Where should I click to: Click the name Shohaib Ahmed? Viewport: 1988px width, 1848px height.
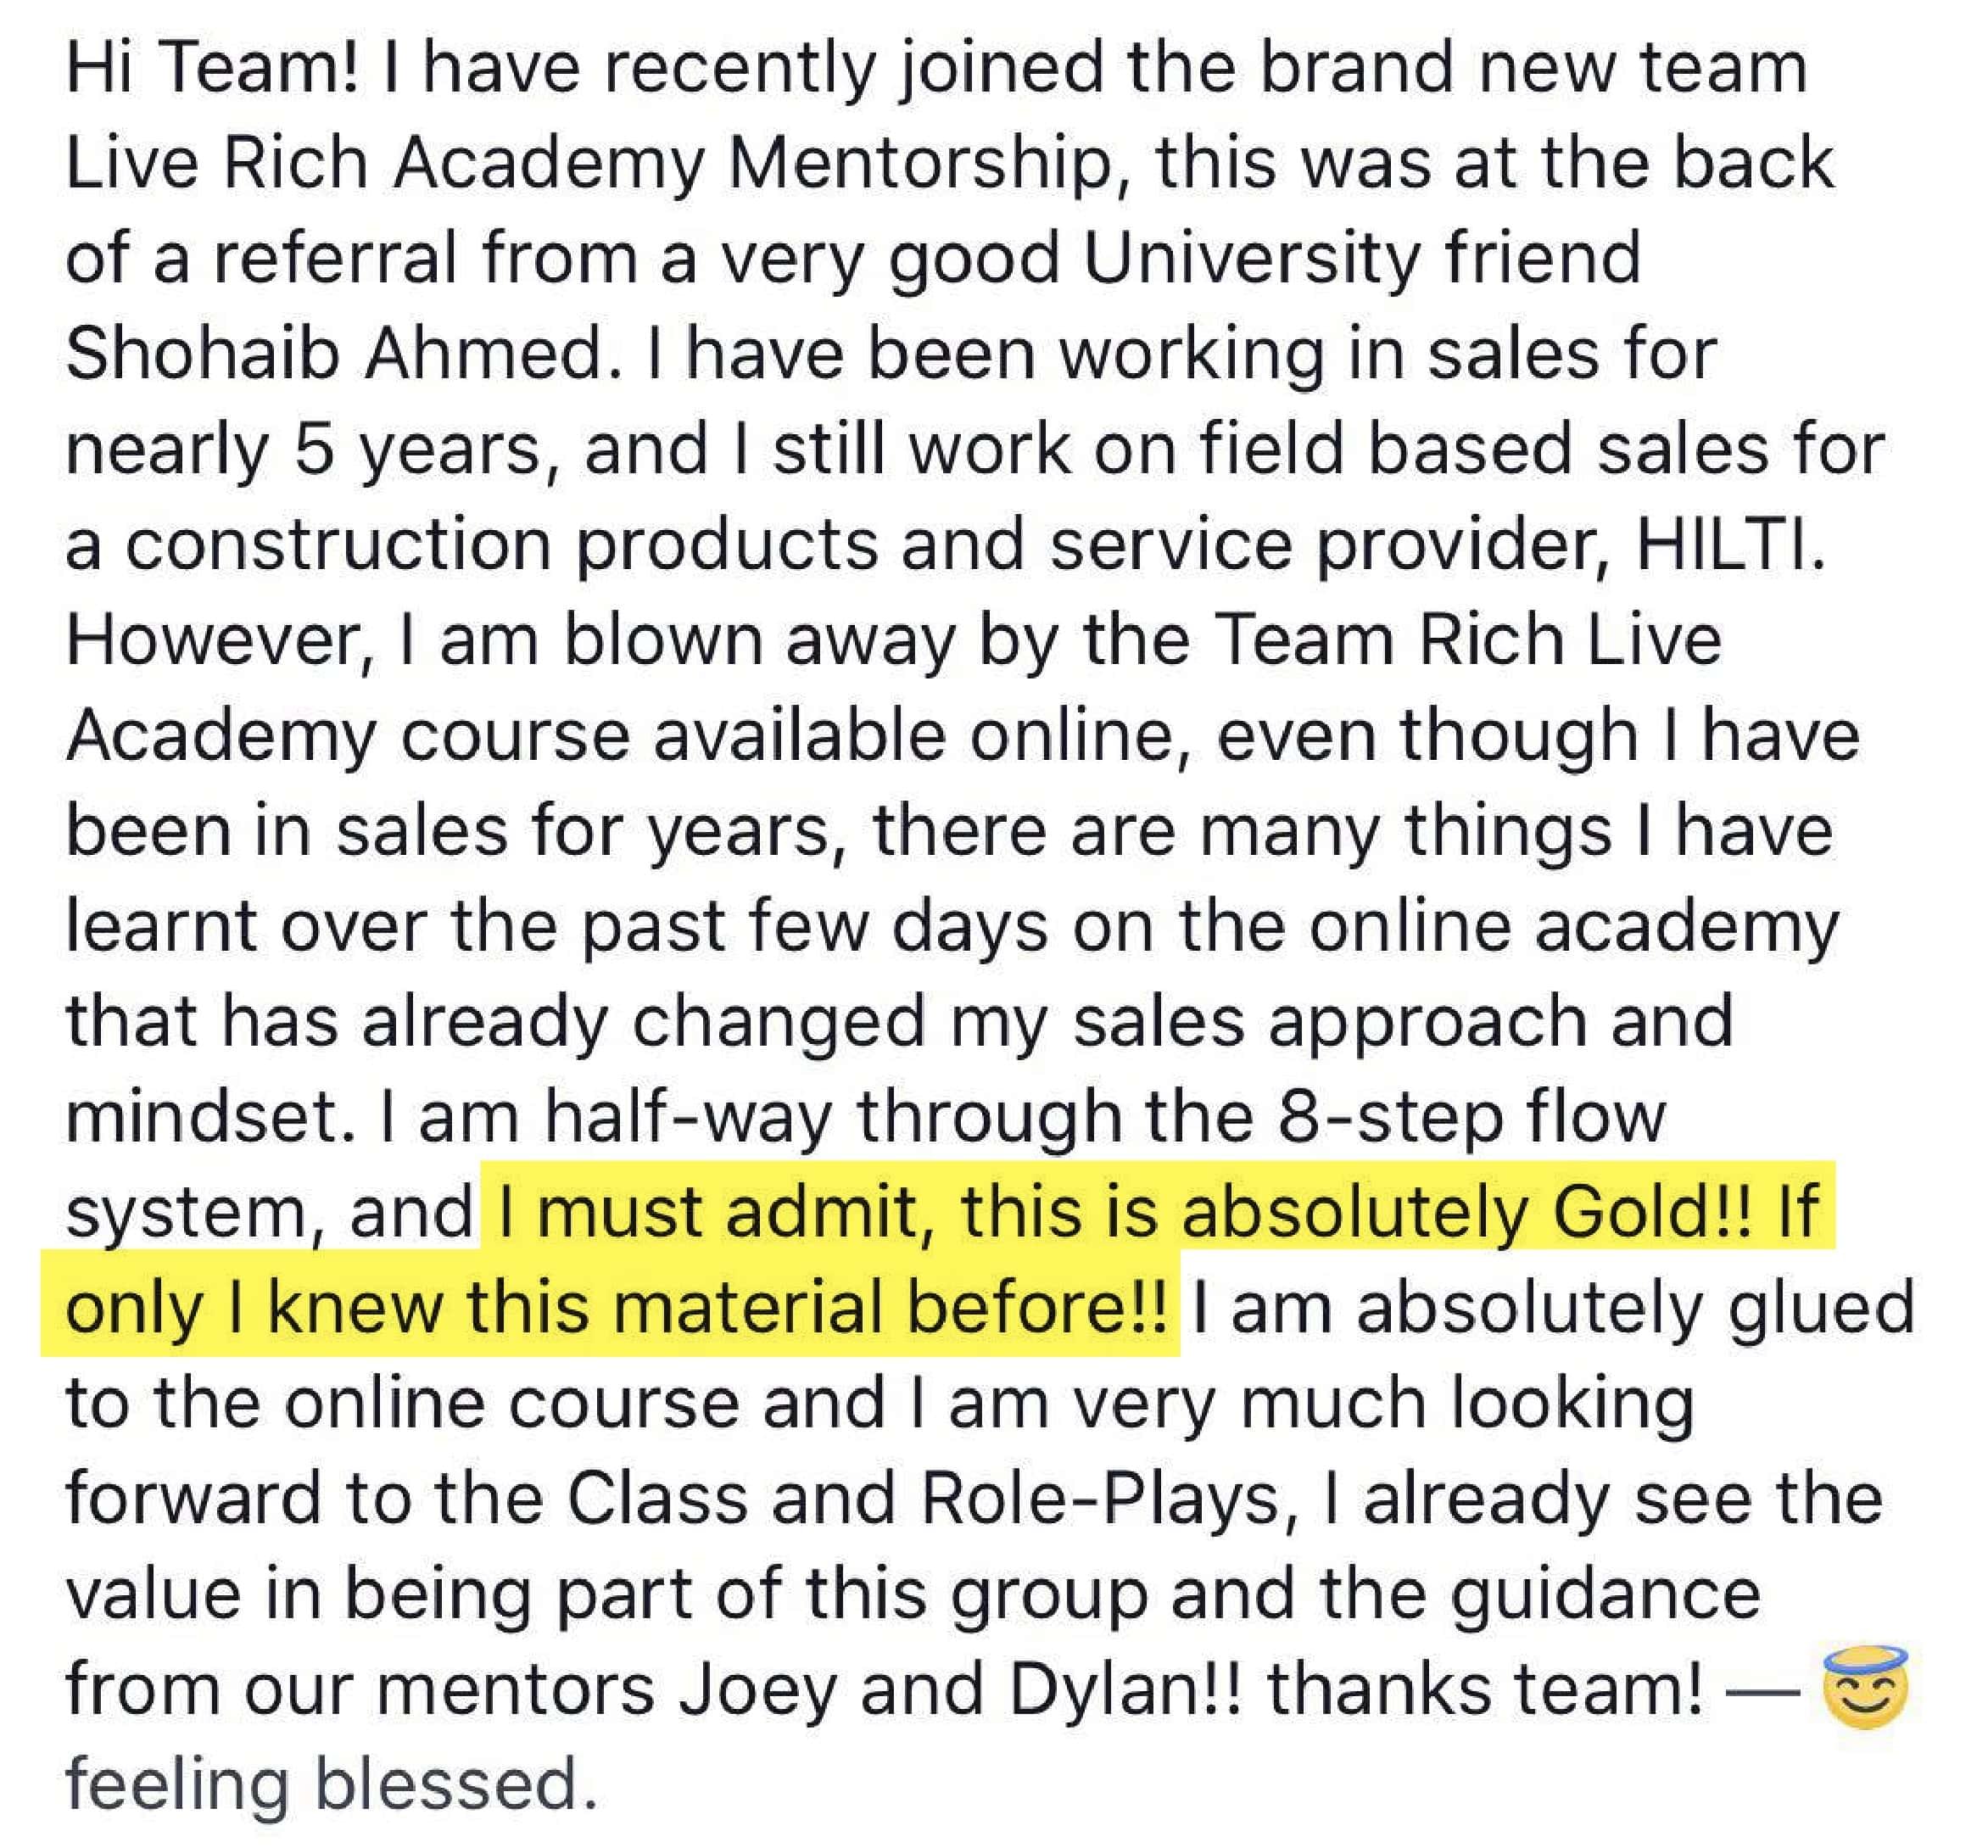(x=336, y=355)
